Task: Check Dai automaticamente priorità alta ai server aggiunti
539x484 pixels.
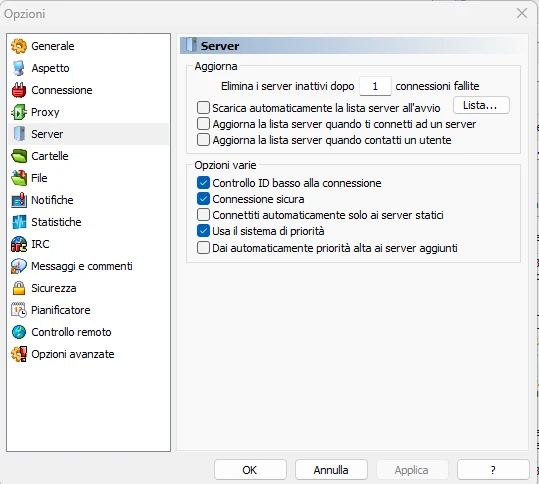Action: 203,248
